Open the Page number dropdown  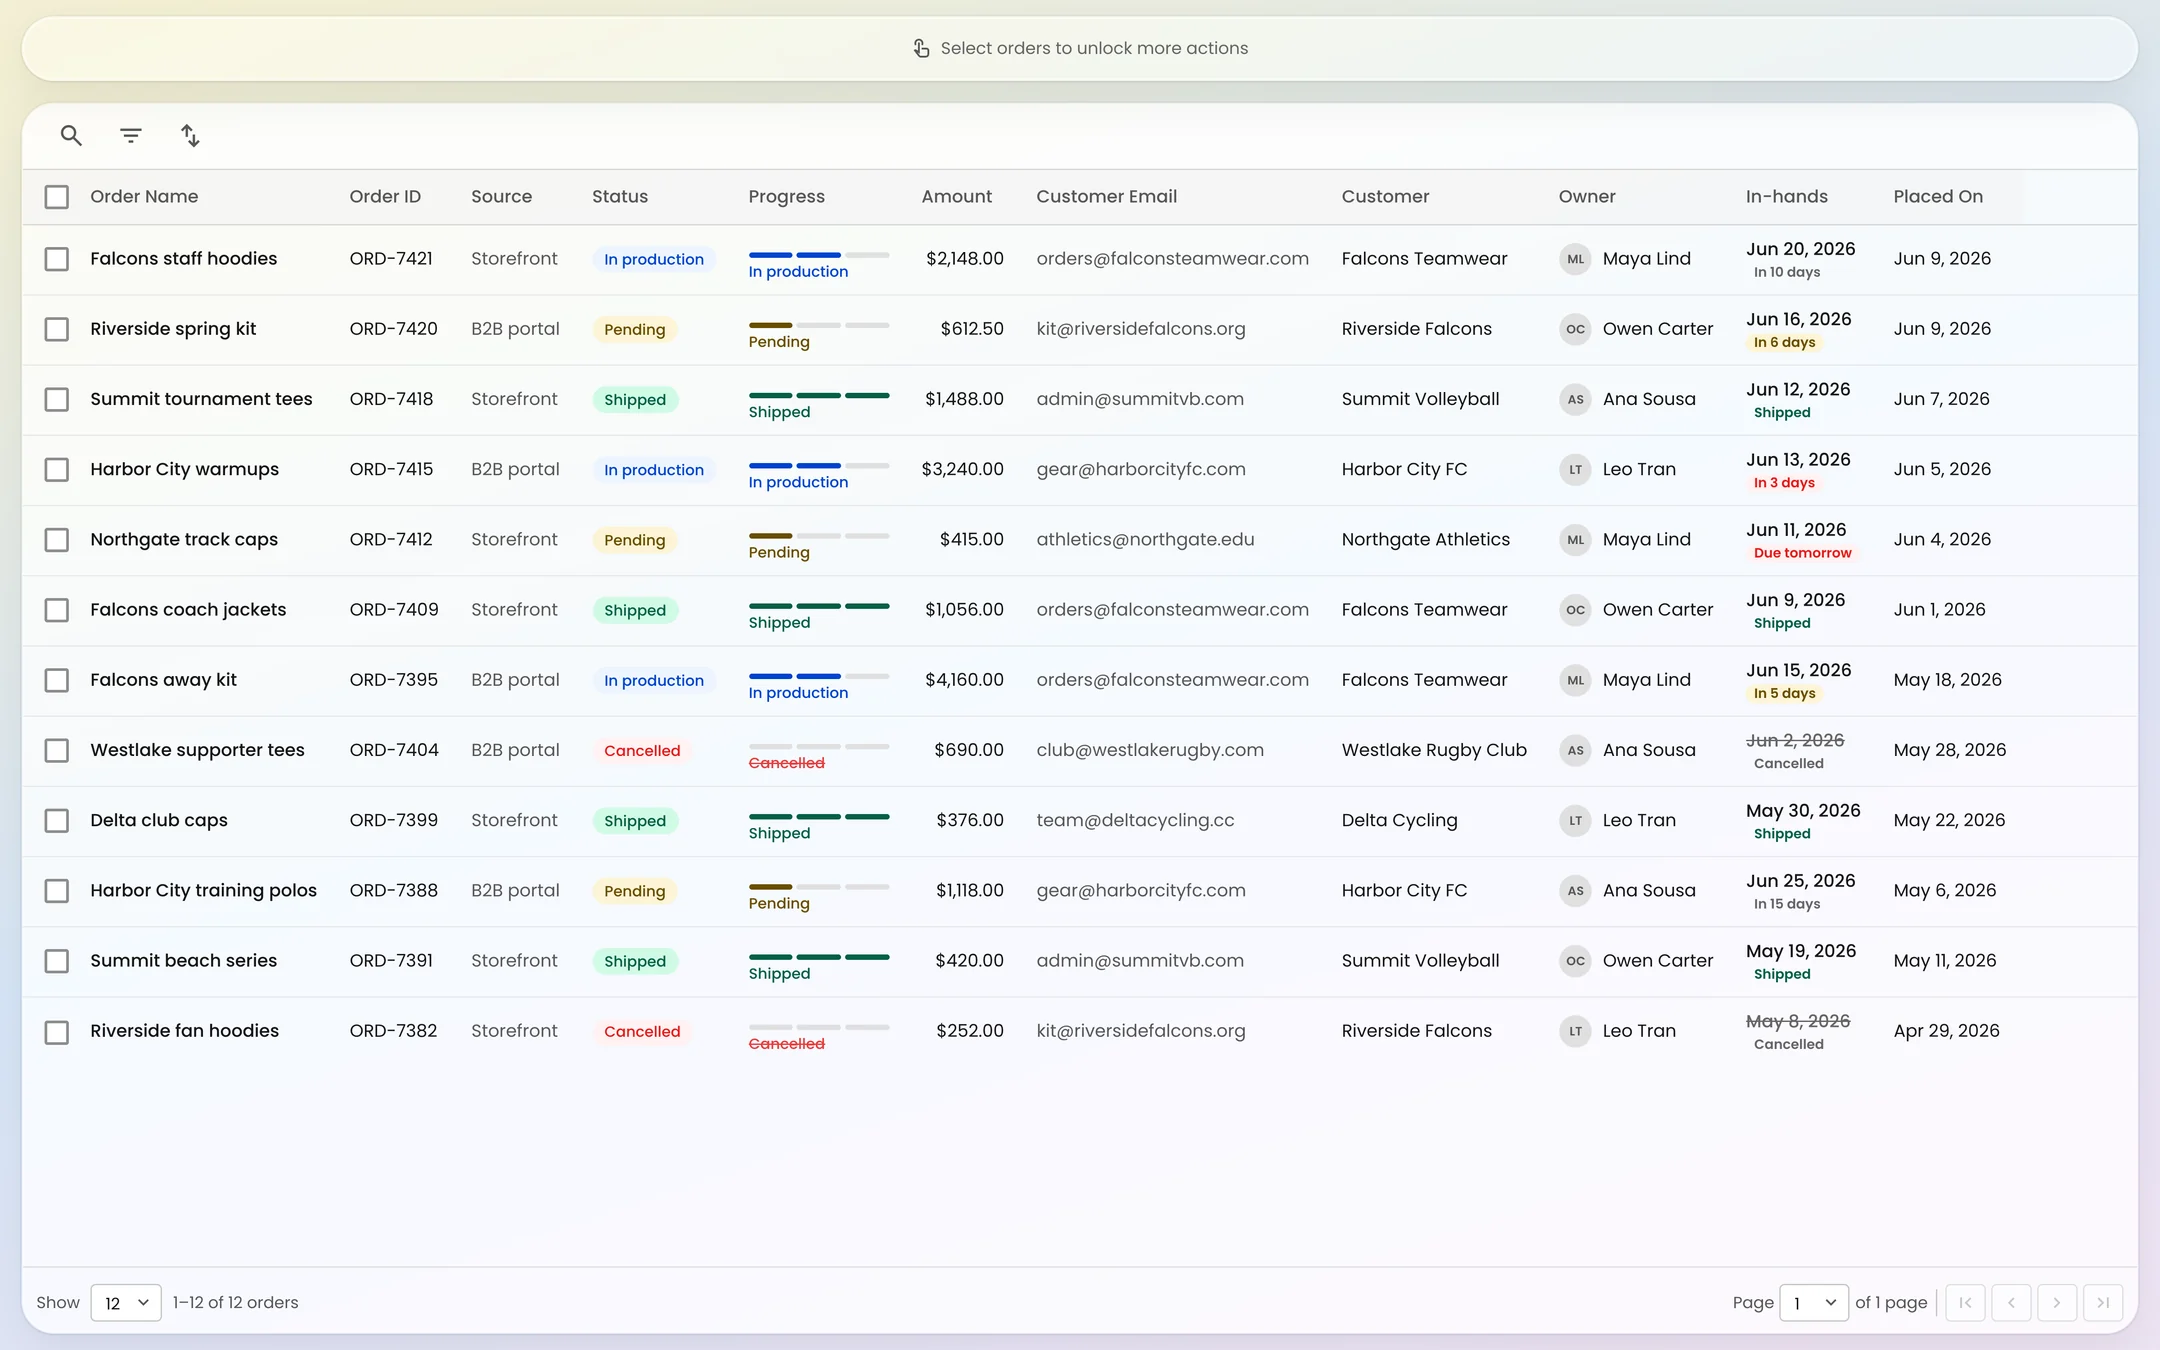tap(1814, 1302)
